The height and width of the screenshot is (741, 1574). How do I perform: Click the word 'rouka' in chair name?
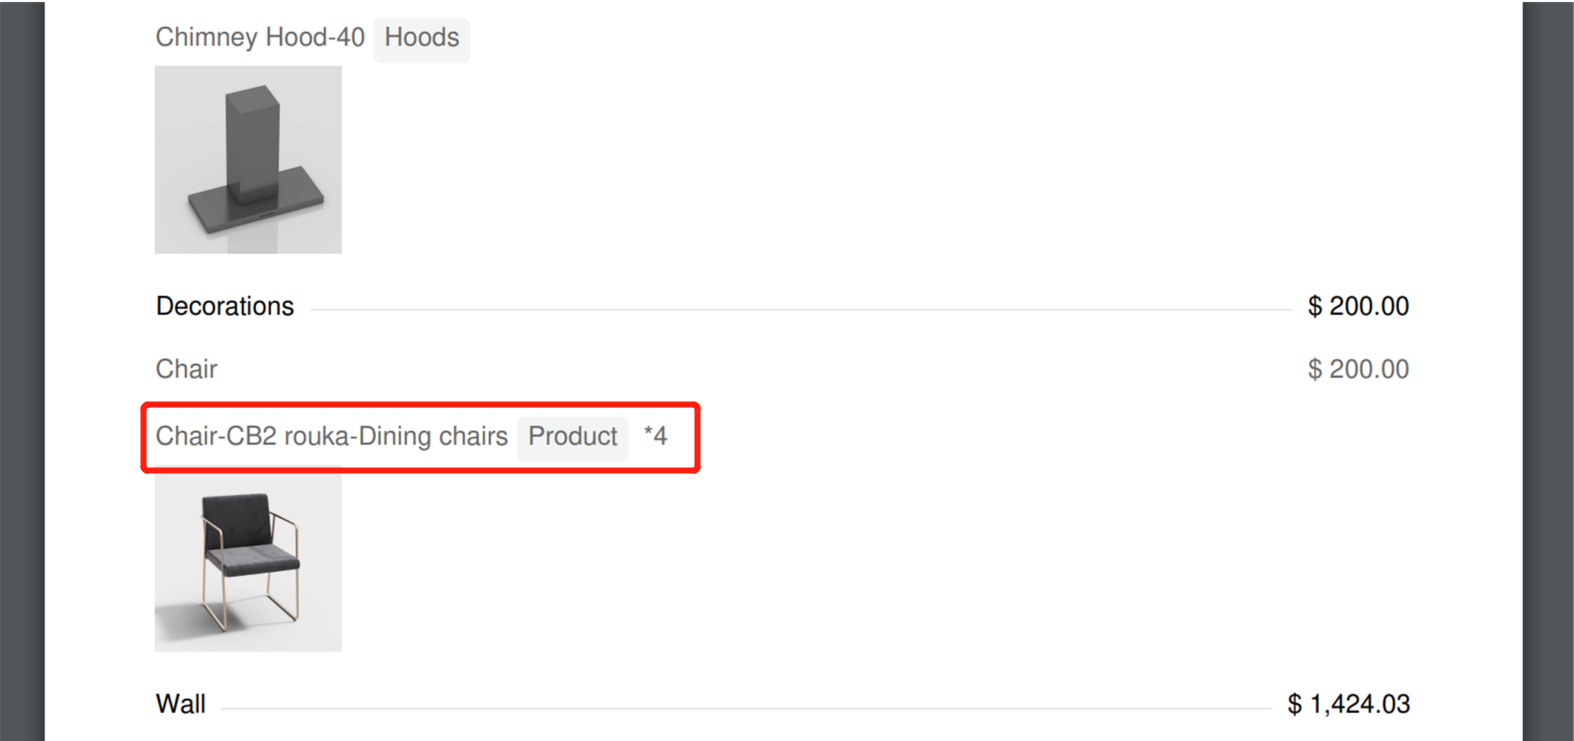coord(316,437)
